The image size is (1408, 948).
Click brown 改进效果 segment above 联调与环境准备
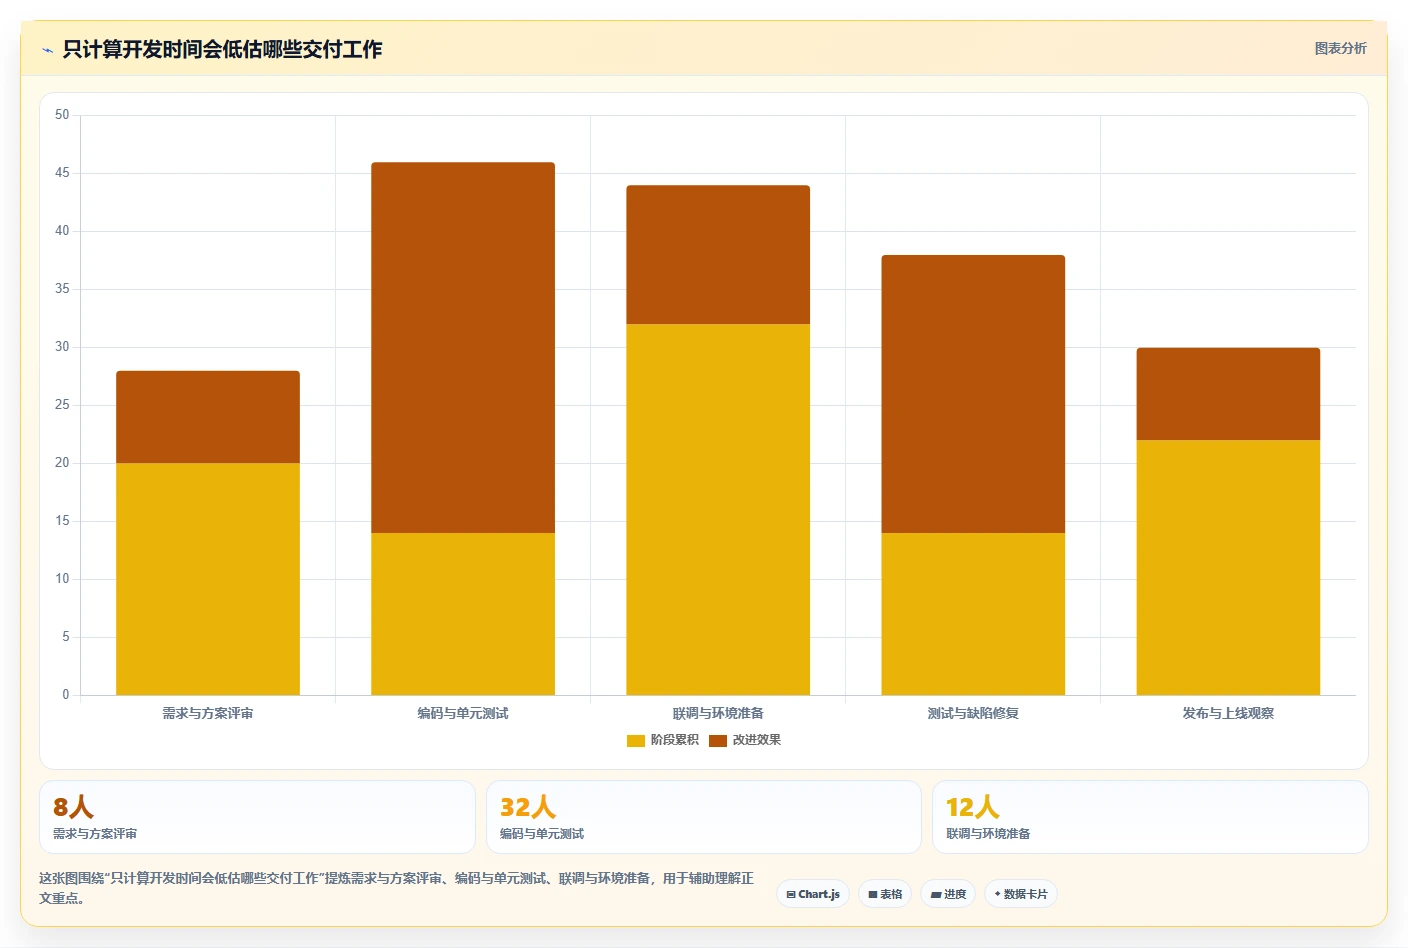click(x=718, y=255)
